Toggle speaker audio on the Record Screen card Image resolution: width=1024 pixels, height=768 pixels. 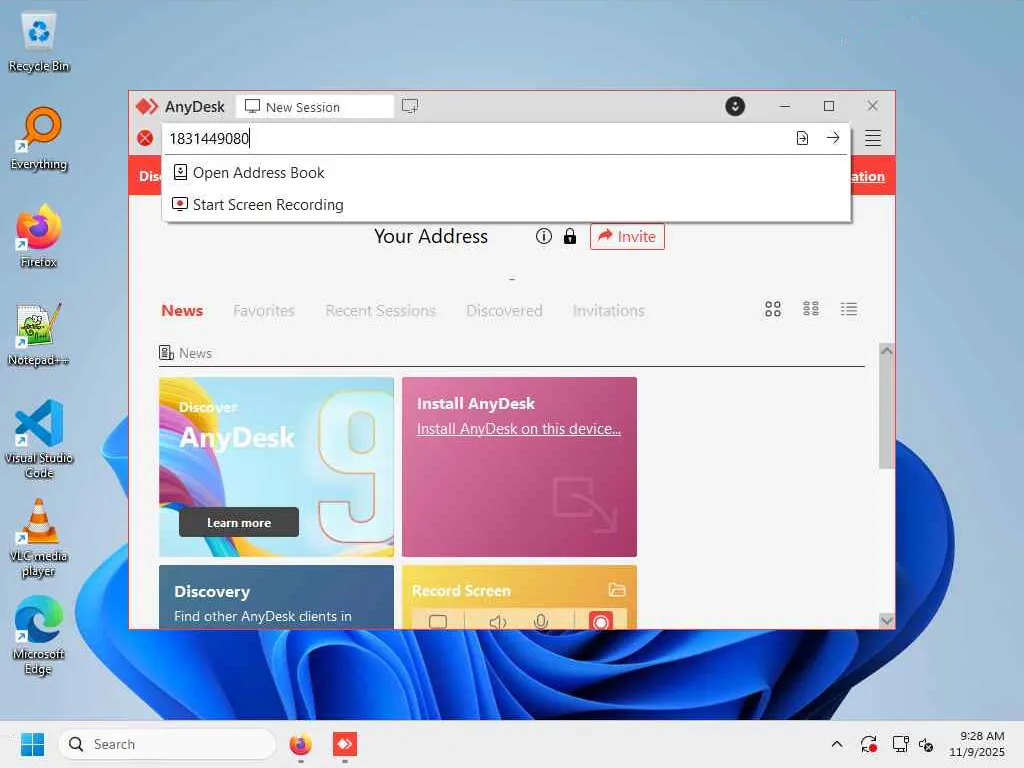[498, 622]
